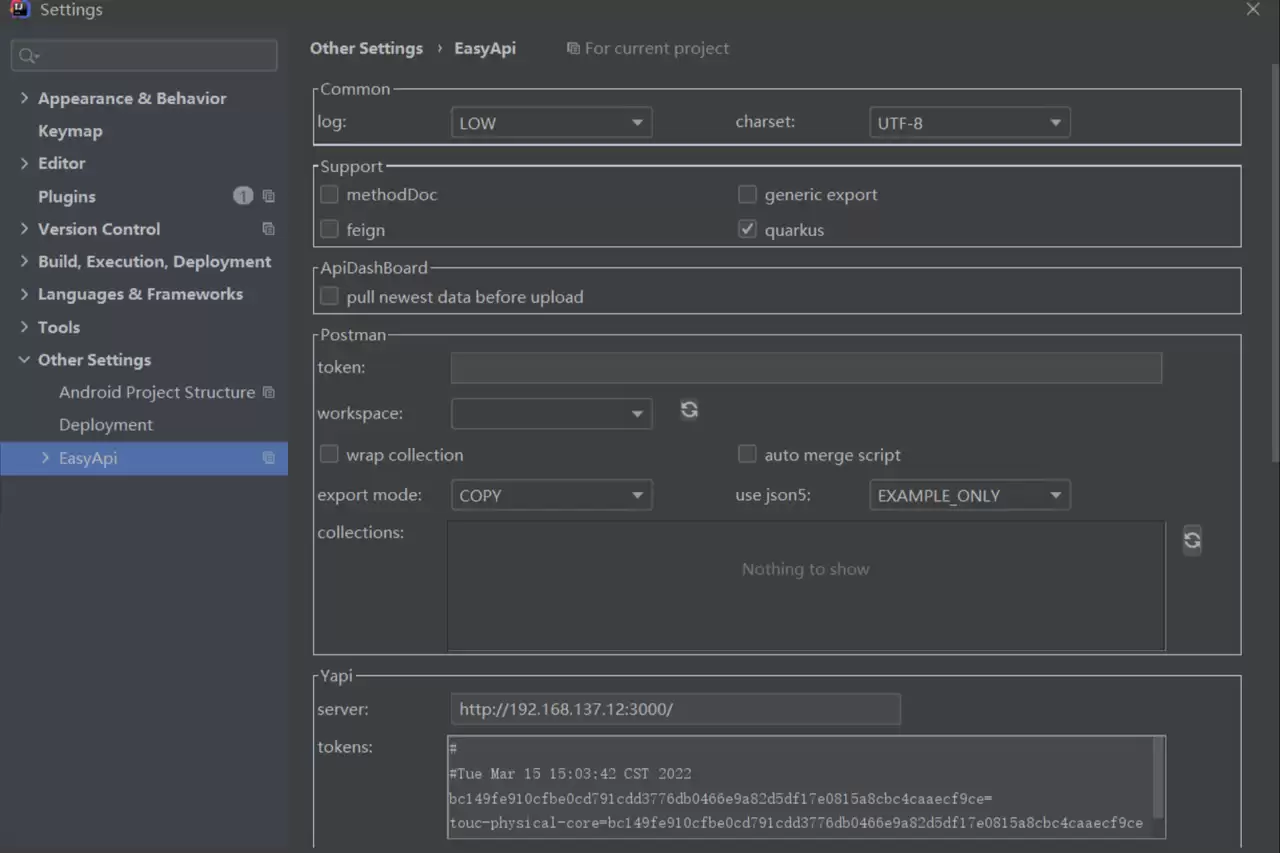The width and height of the screenshot is (1280, 853).
Task: Expand the EasyApi tree node arrow
Action: point(45,458)
